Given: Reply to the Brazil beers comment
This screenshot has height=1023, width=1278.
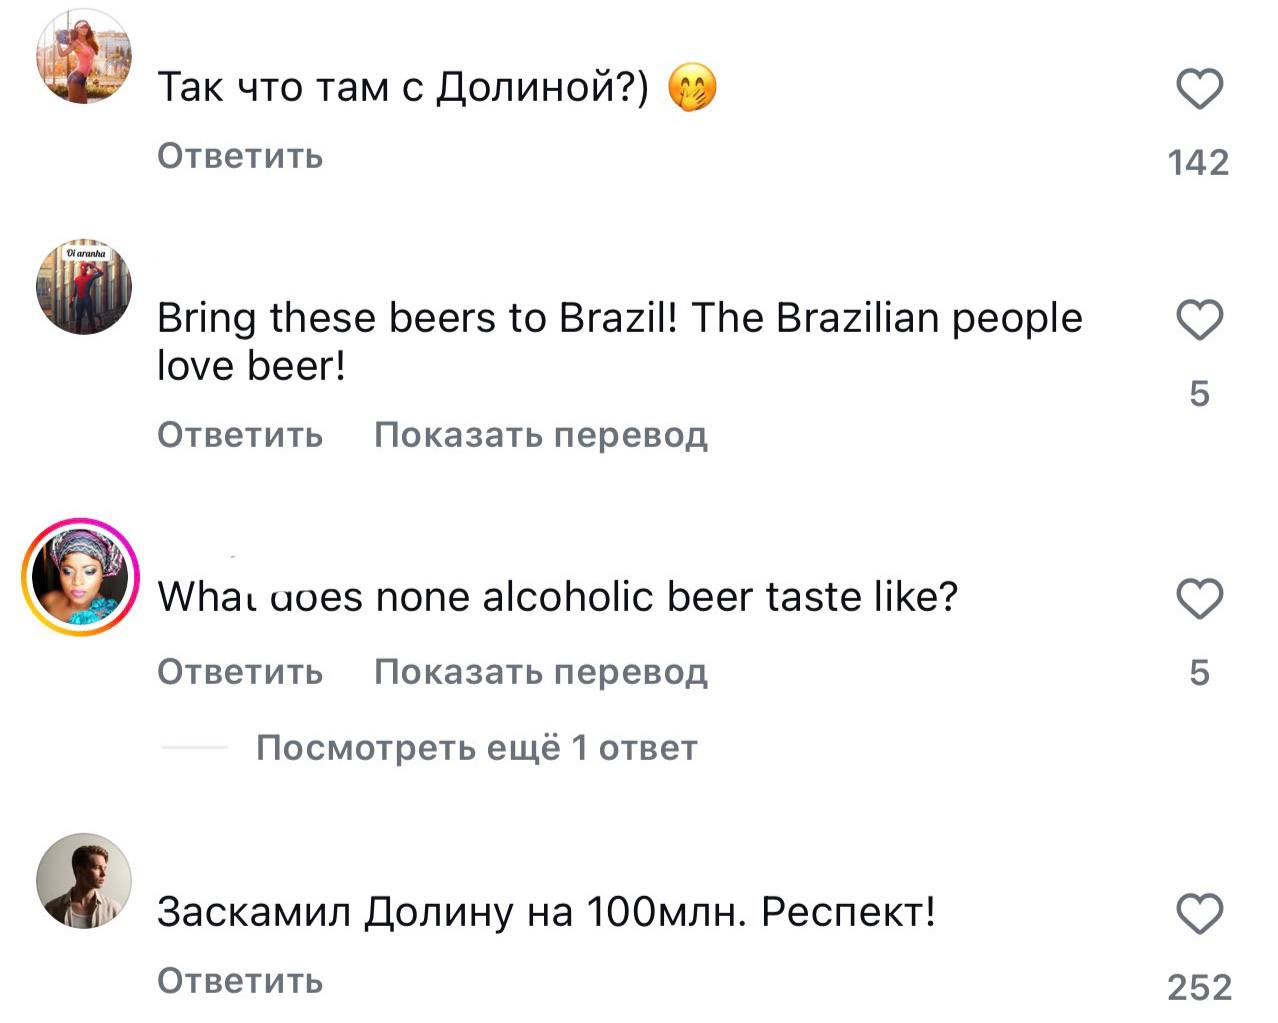Looking at the screenshot, I should 240,435.
